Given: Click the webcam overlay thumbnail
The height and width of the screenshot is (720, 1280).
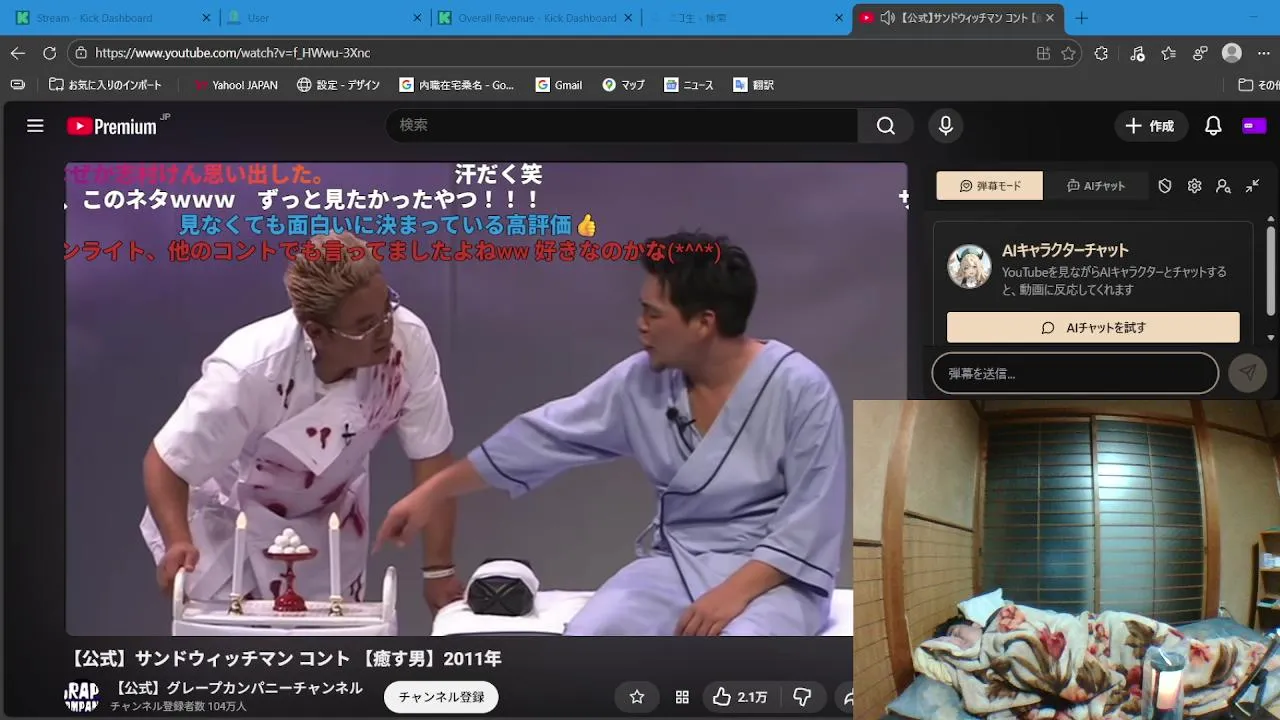Looking at the screenshot, I should [x=1066, y=560].
